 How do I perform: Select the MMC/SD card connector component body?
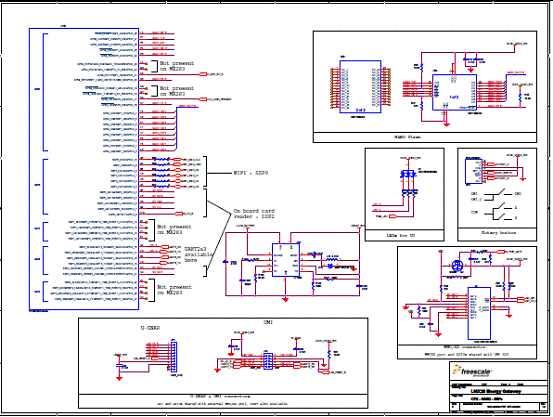tap(479, 313)
